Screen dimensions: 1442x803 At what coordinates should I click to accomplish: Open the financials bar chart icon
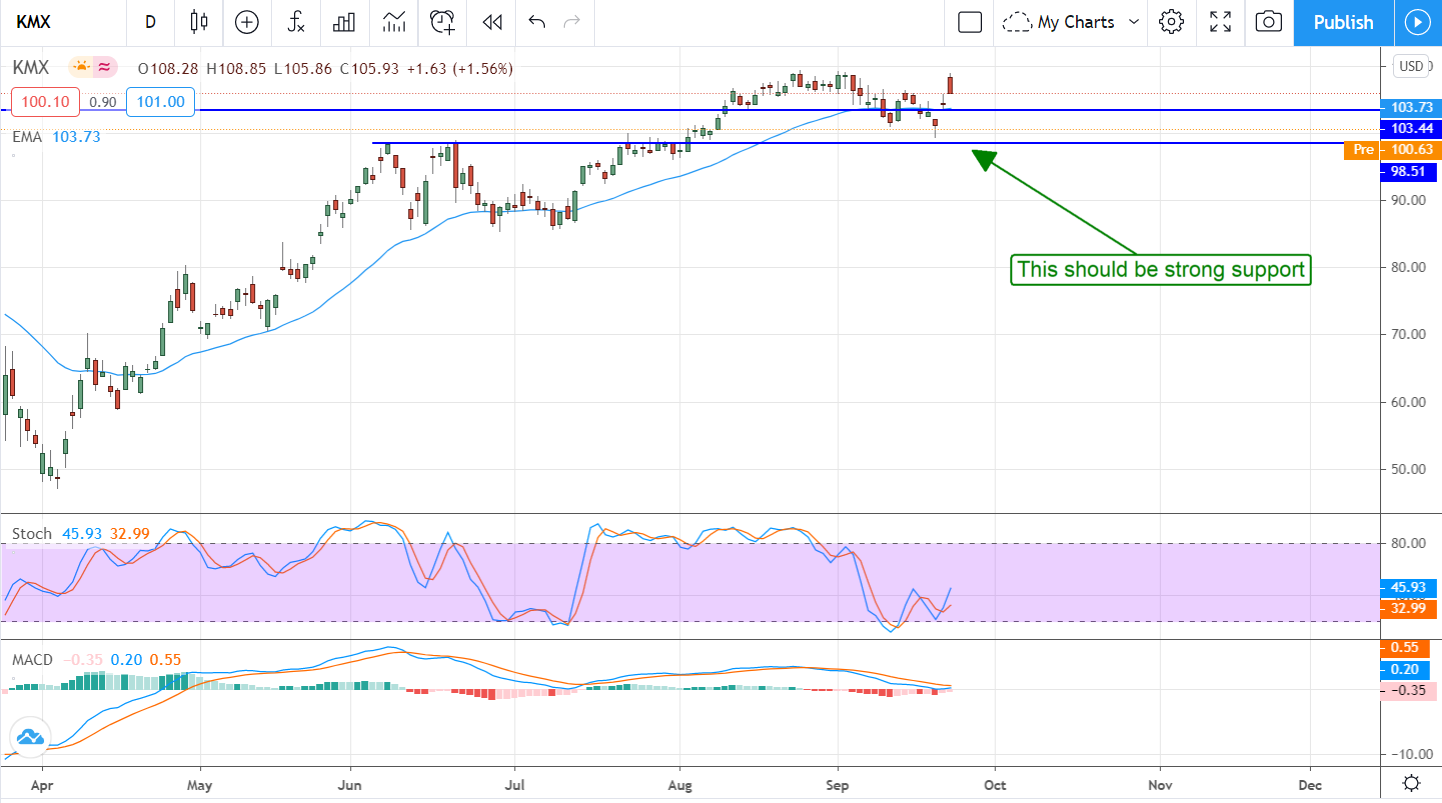point(345,22)
